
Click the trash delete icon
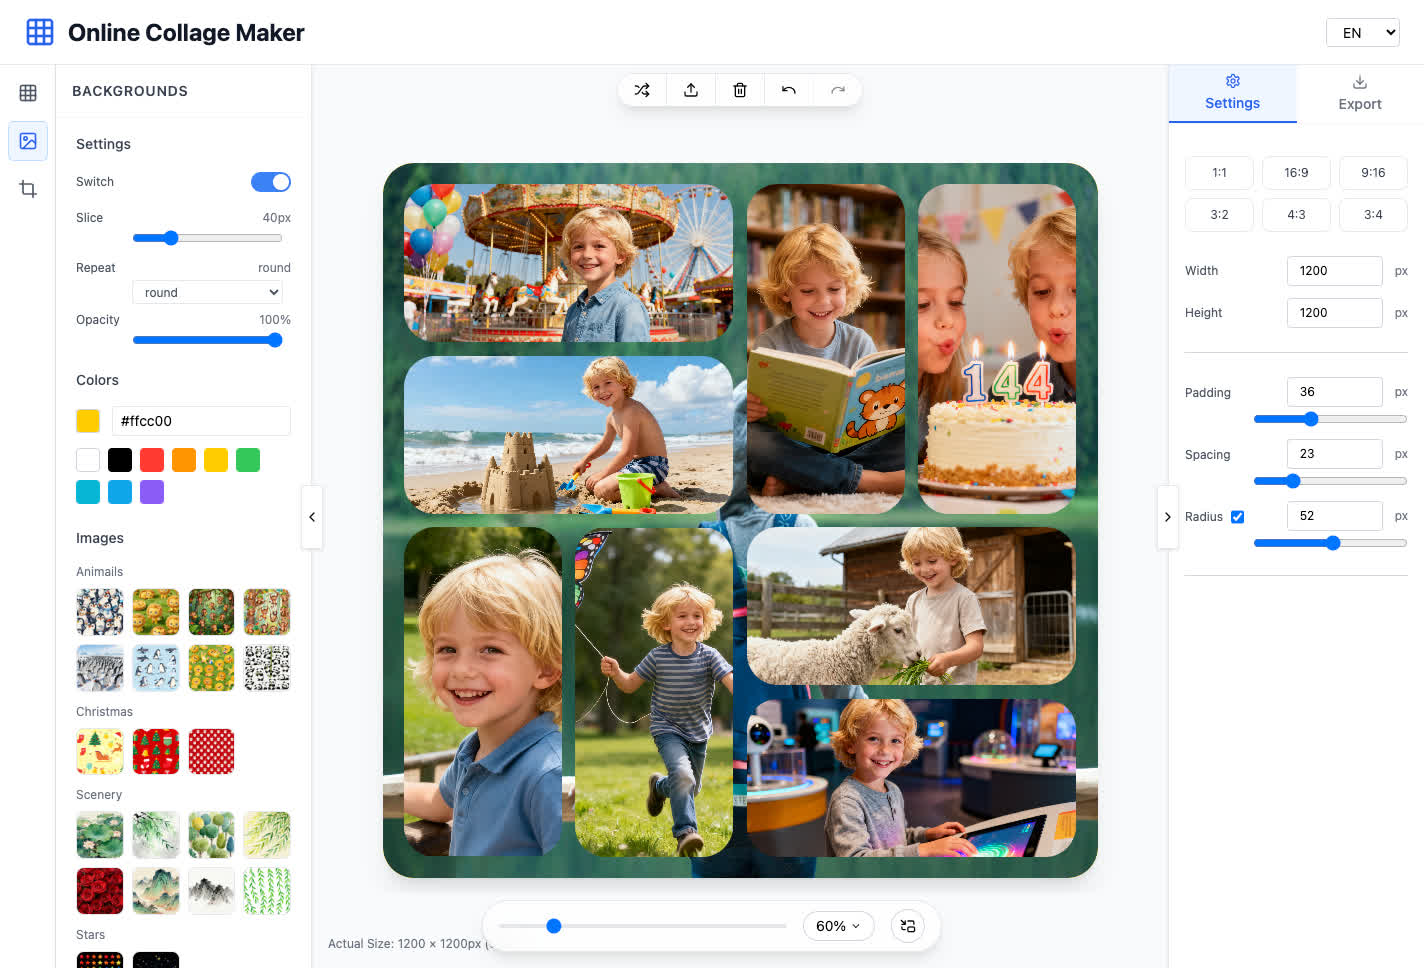pos(740,90)
